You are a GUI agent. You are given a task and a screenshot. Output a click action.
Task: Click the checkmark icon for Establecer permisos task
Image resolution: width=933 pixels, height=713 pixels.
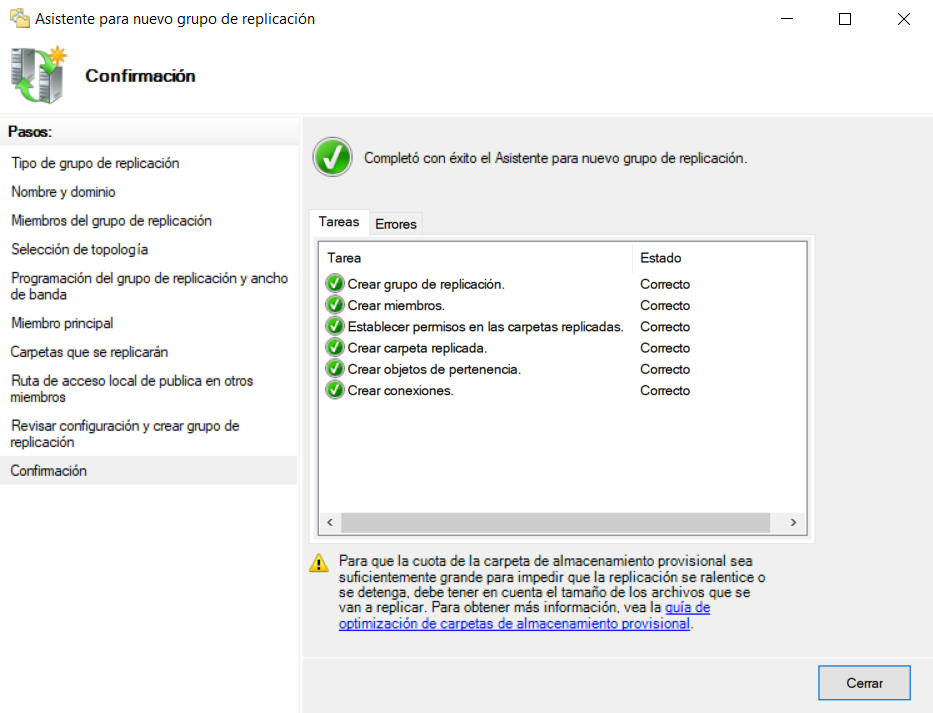pyautogui.click(x=335, y=327)
